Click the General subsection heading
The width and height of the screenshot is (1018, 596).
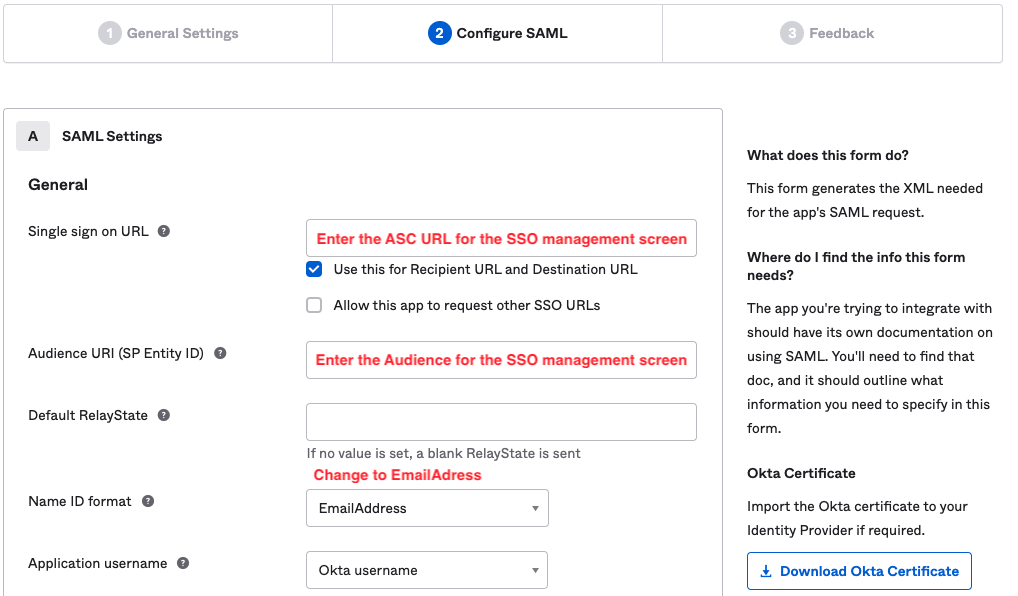point(58,185)
